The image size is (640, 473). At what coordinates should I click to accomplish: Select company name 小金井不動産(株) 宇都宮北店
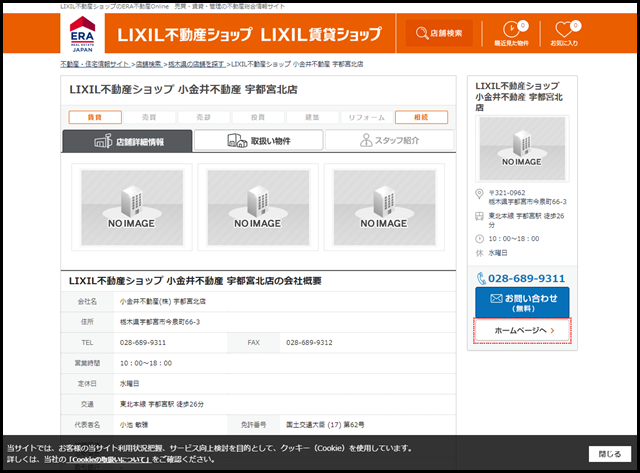point(162,302)
